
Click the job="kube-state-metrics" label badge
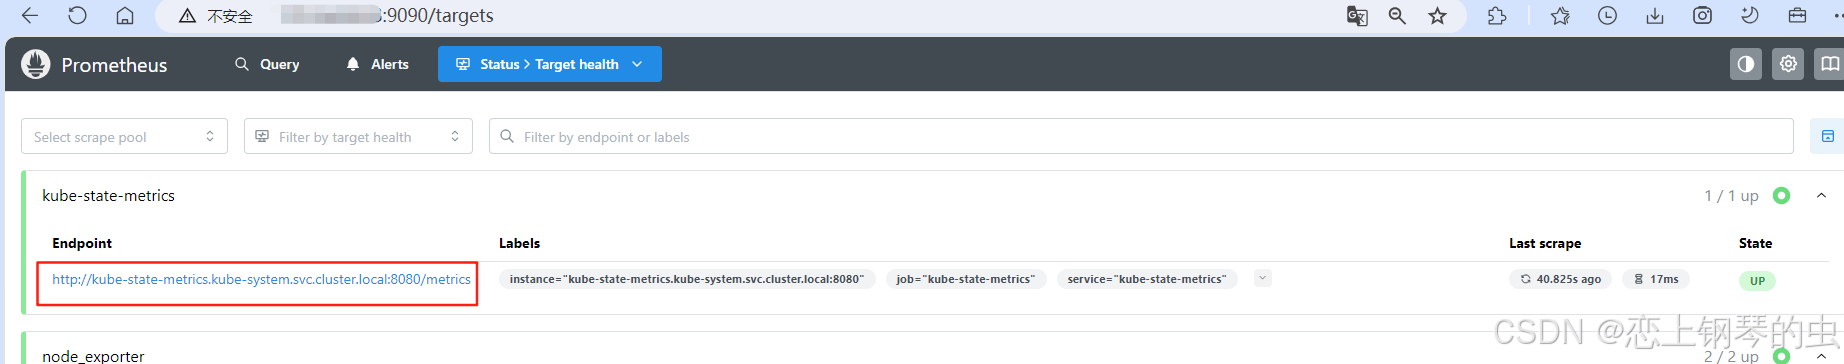(966, 279)
